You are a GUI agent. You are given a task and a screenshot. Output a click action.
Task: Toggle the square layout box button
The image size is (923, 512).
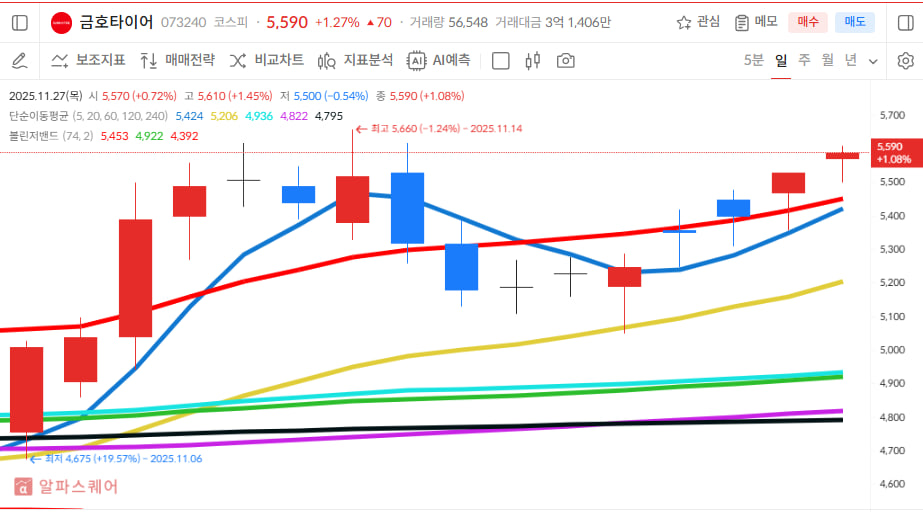[x=501, y=61]
